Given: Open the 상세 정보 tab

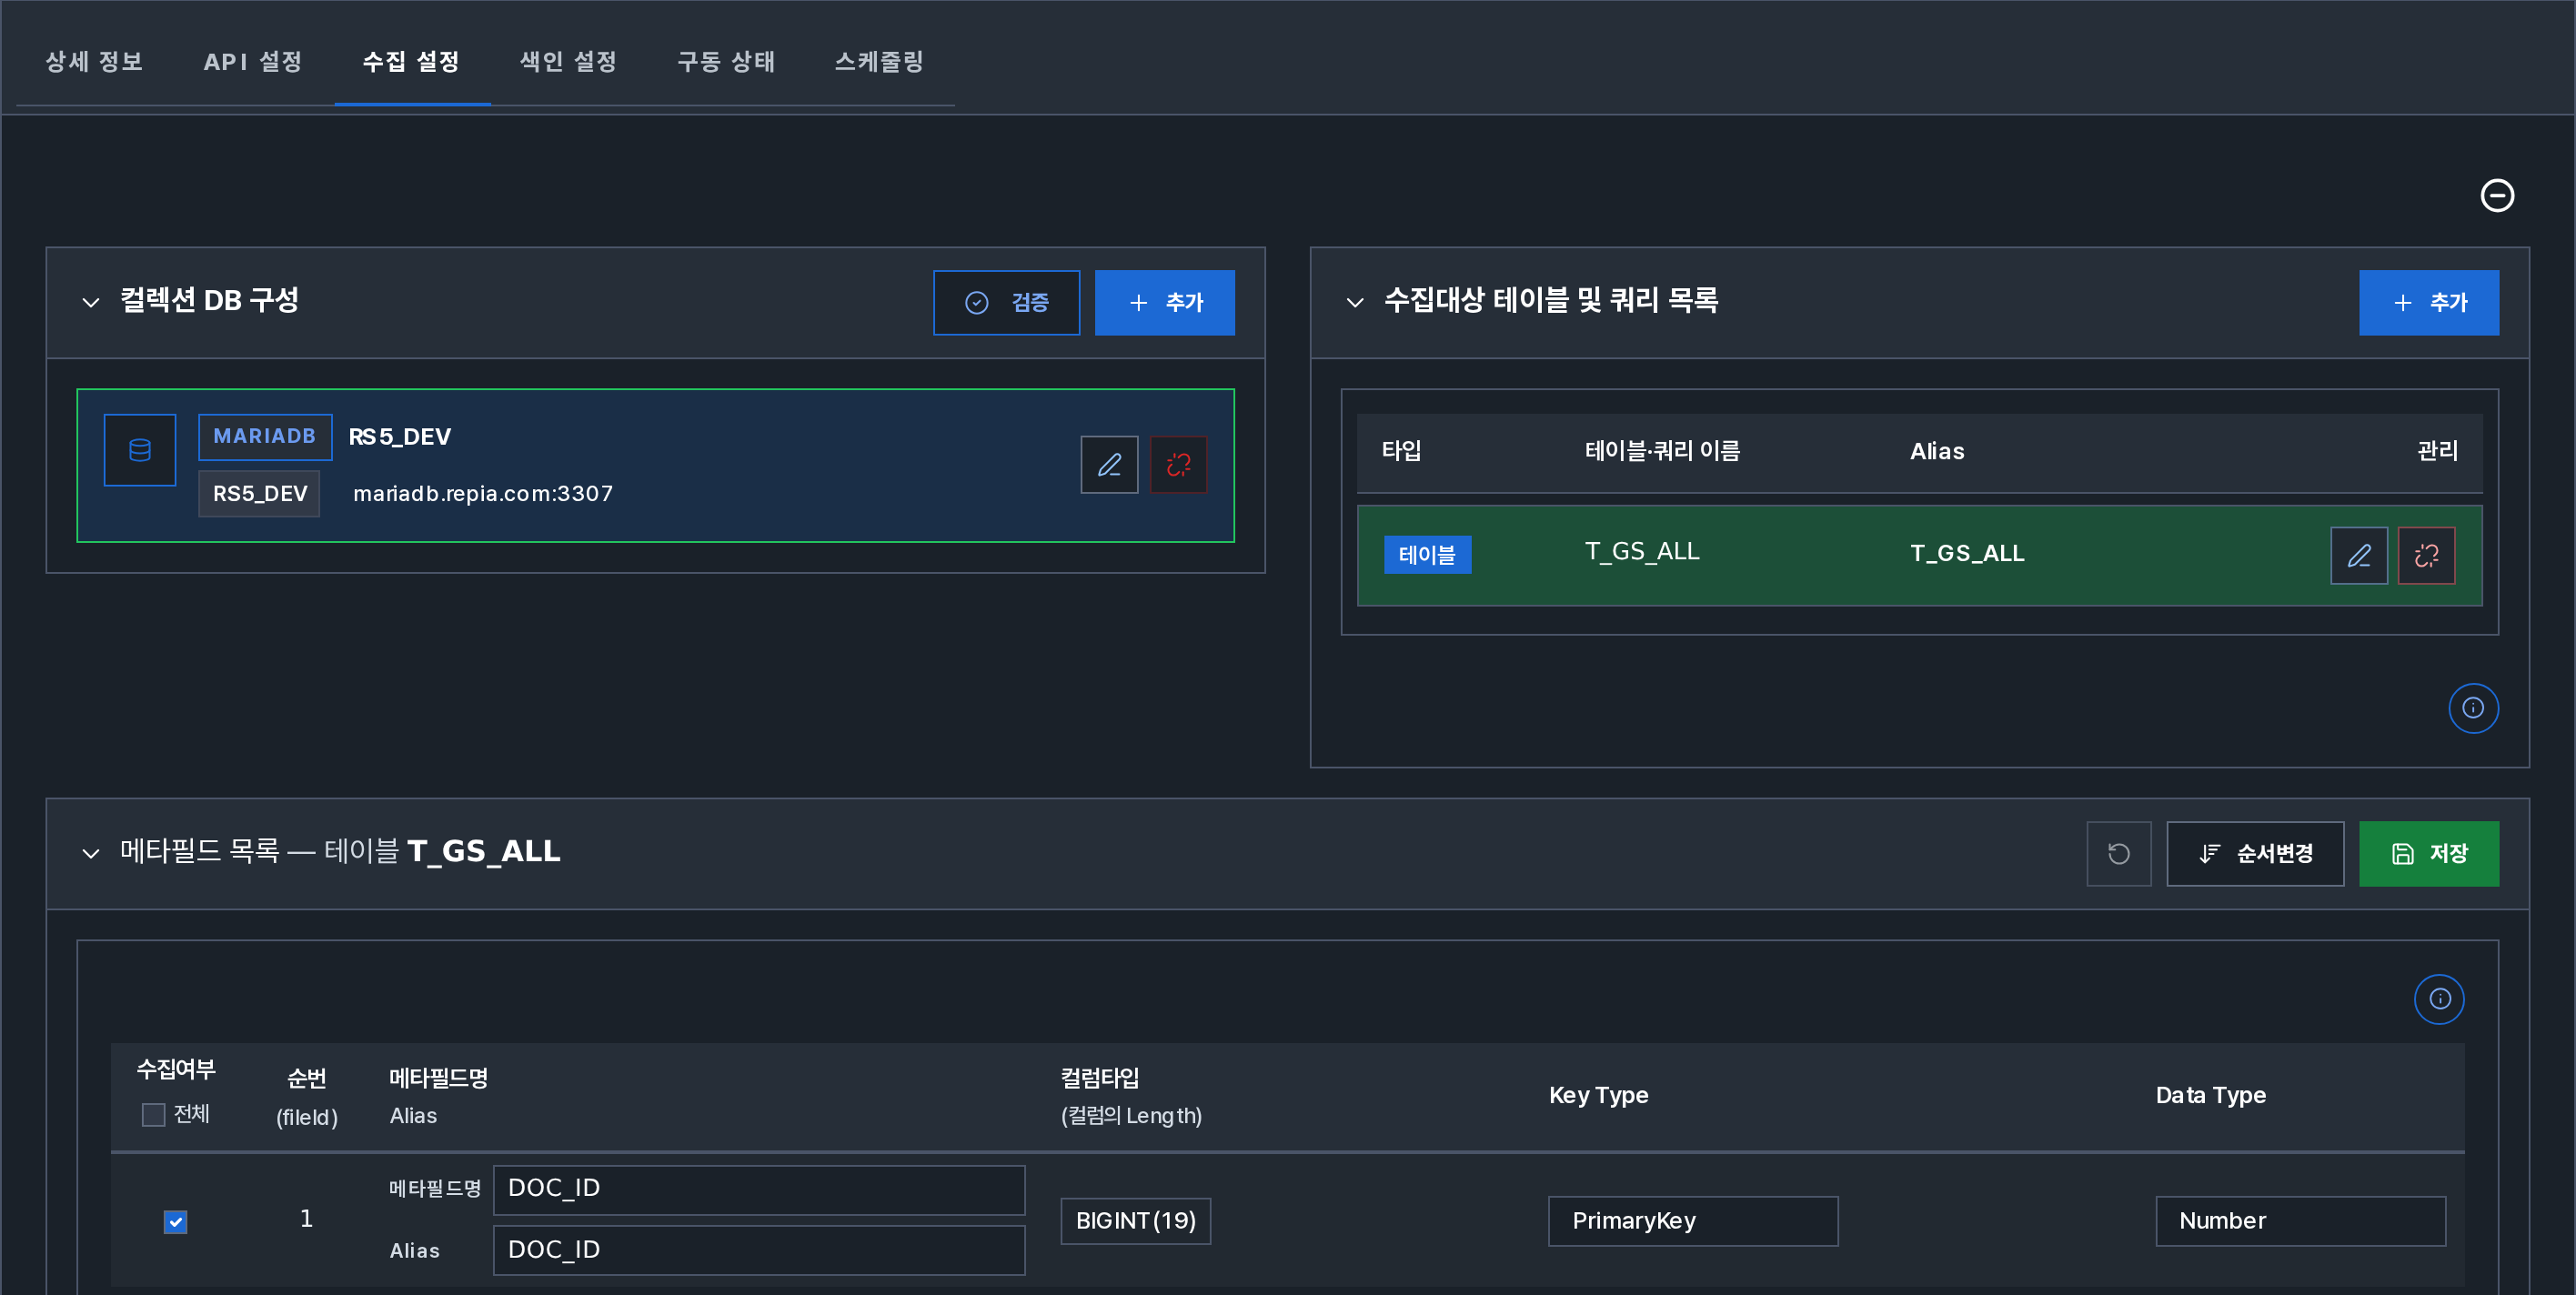Looking at the screenshot, I should [x=94, y=62].
